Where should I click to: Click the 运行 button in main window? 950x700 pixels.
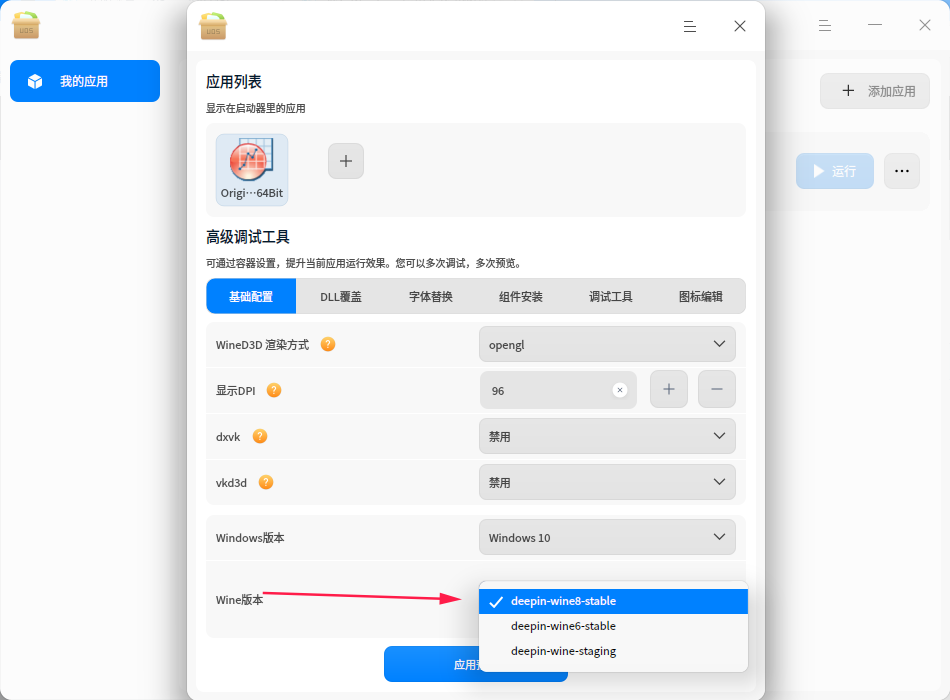click(834, 171)
